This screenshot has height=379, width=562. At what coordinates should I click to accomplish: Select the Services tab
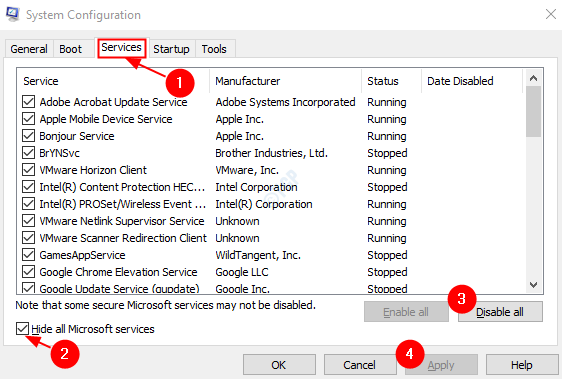122,47
